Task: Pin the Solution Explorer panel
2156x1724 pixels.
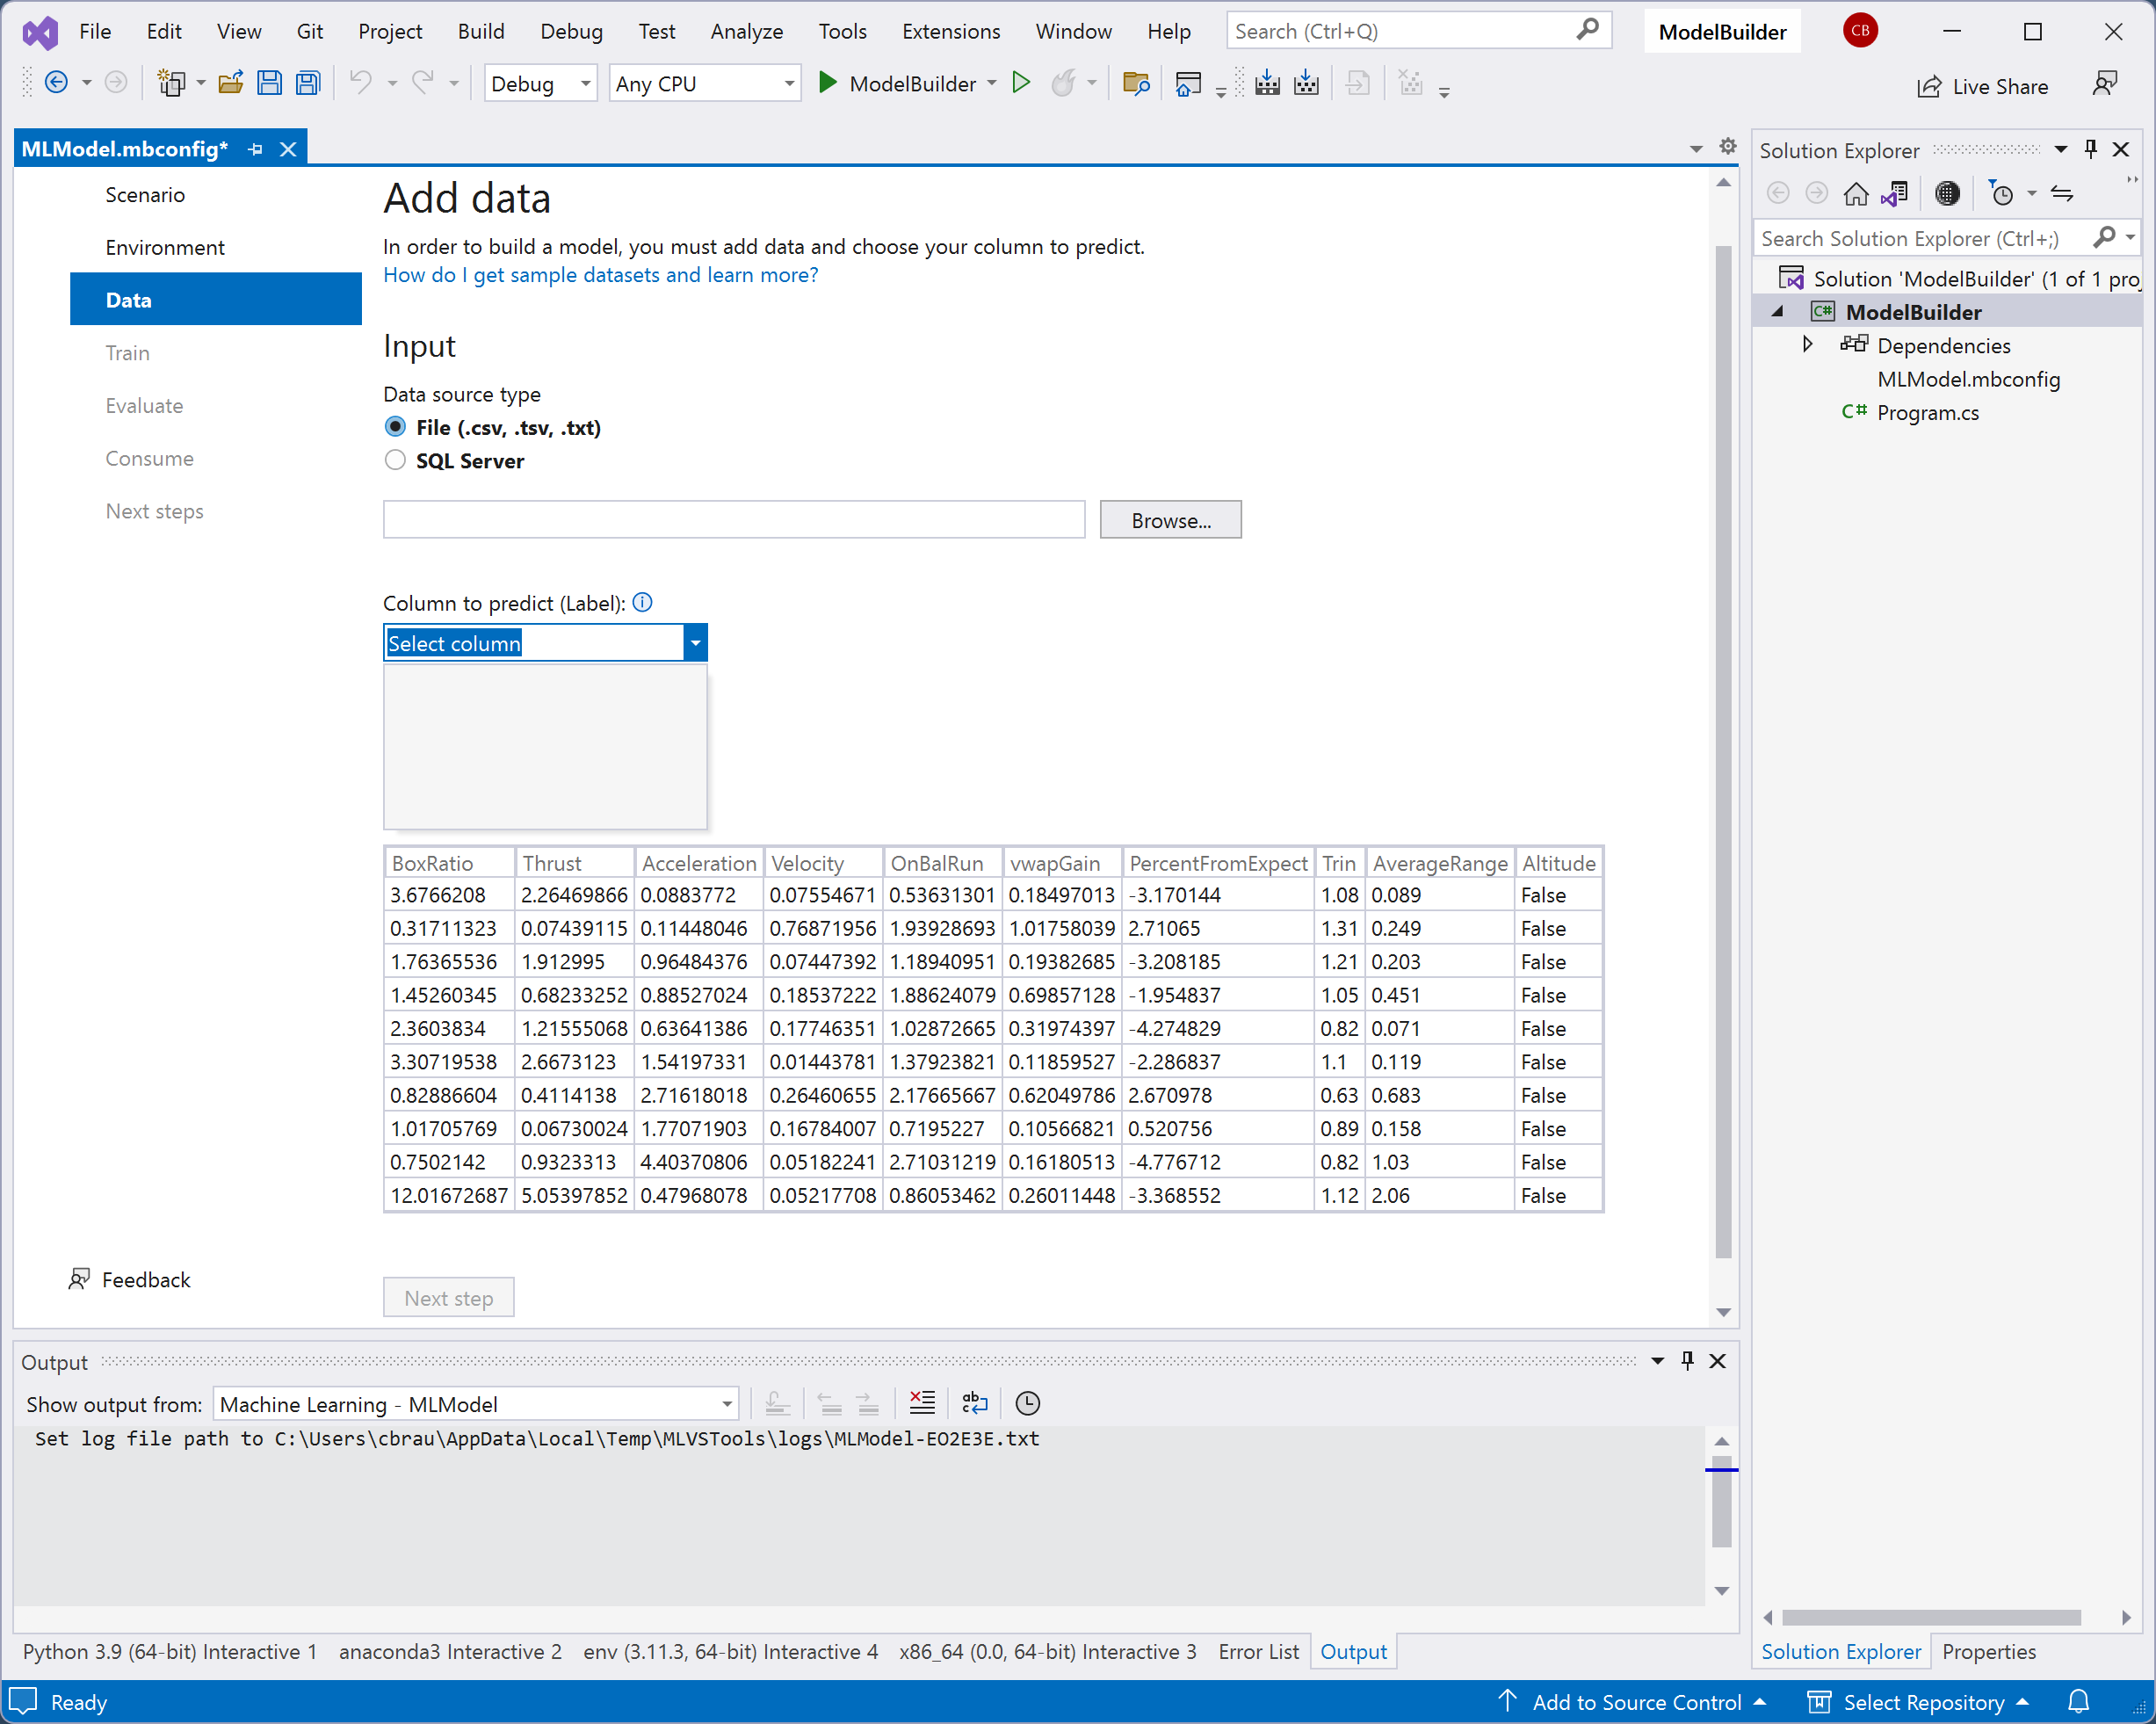Action: [2090, 150]
